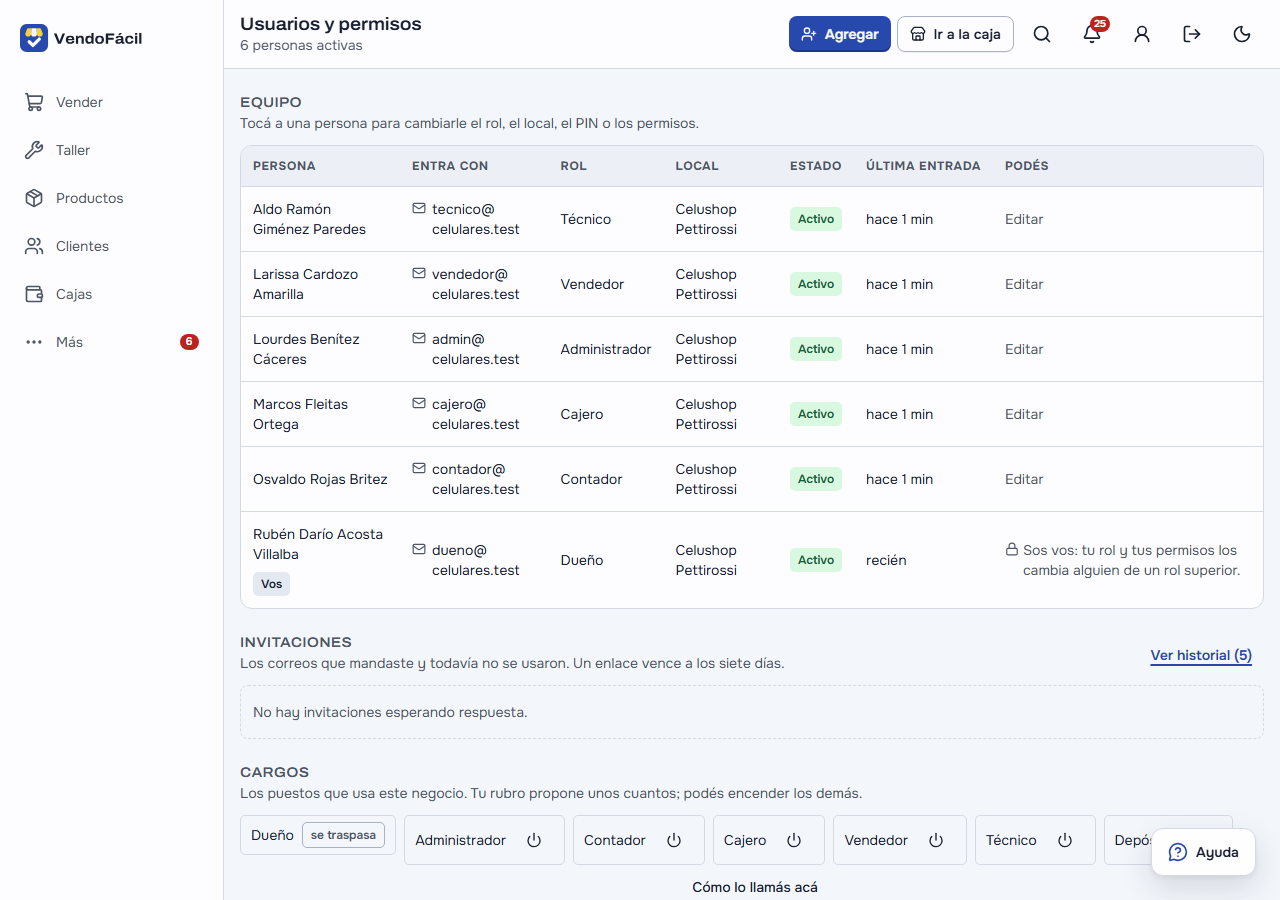Image resolution: width=1280 pixels, height=900 pixels.
Task: Click Editar for Marcos Fleitas Ortega
Action: [1024, 414]
